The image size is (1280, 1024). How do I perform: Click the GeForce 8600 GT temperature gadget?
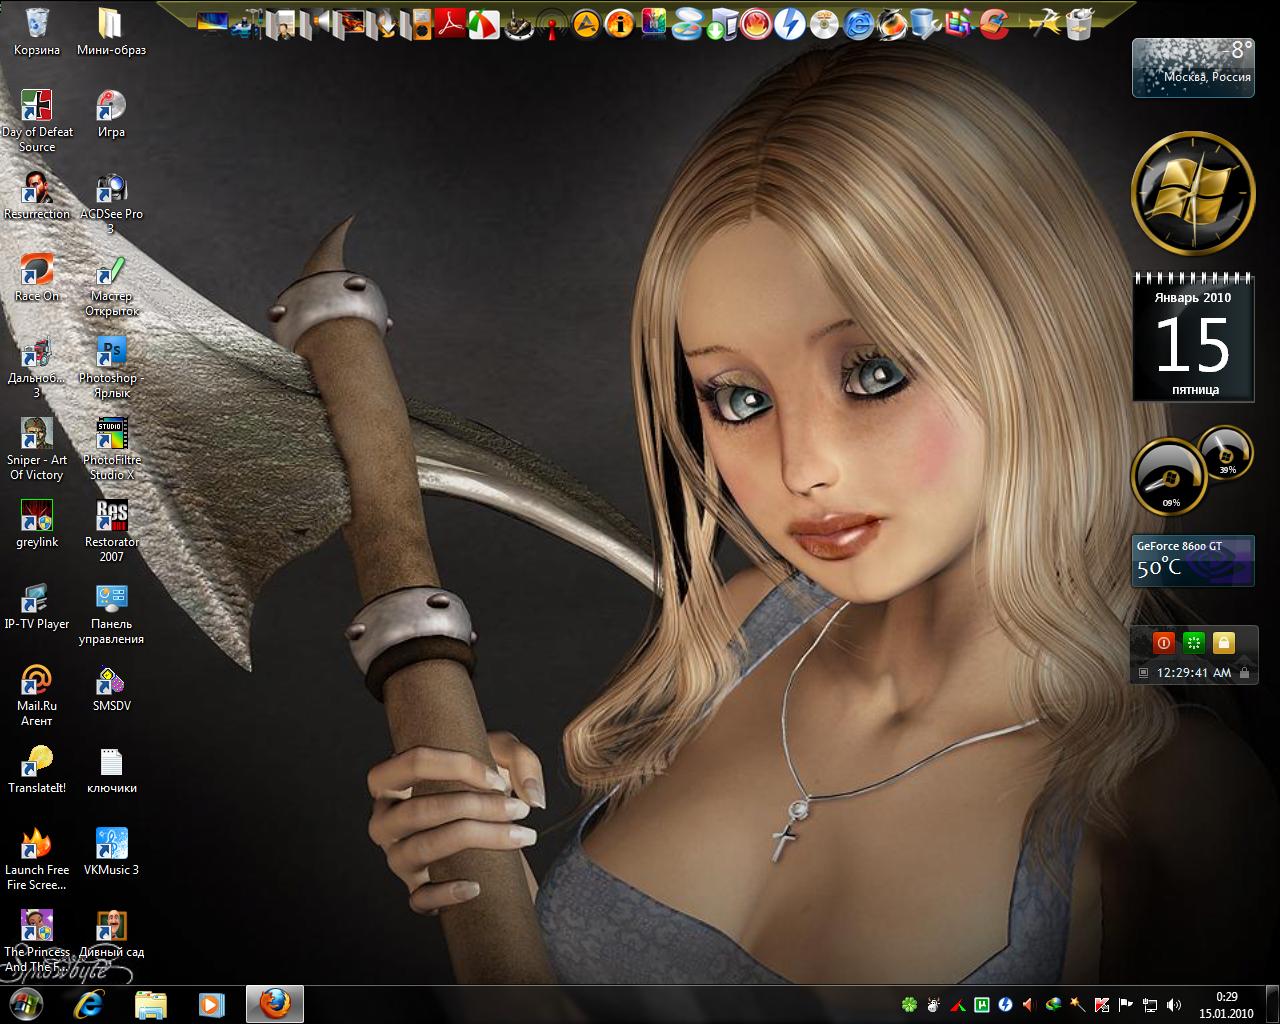[x=1193, y=561]
